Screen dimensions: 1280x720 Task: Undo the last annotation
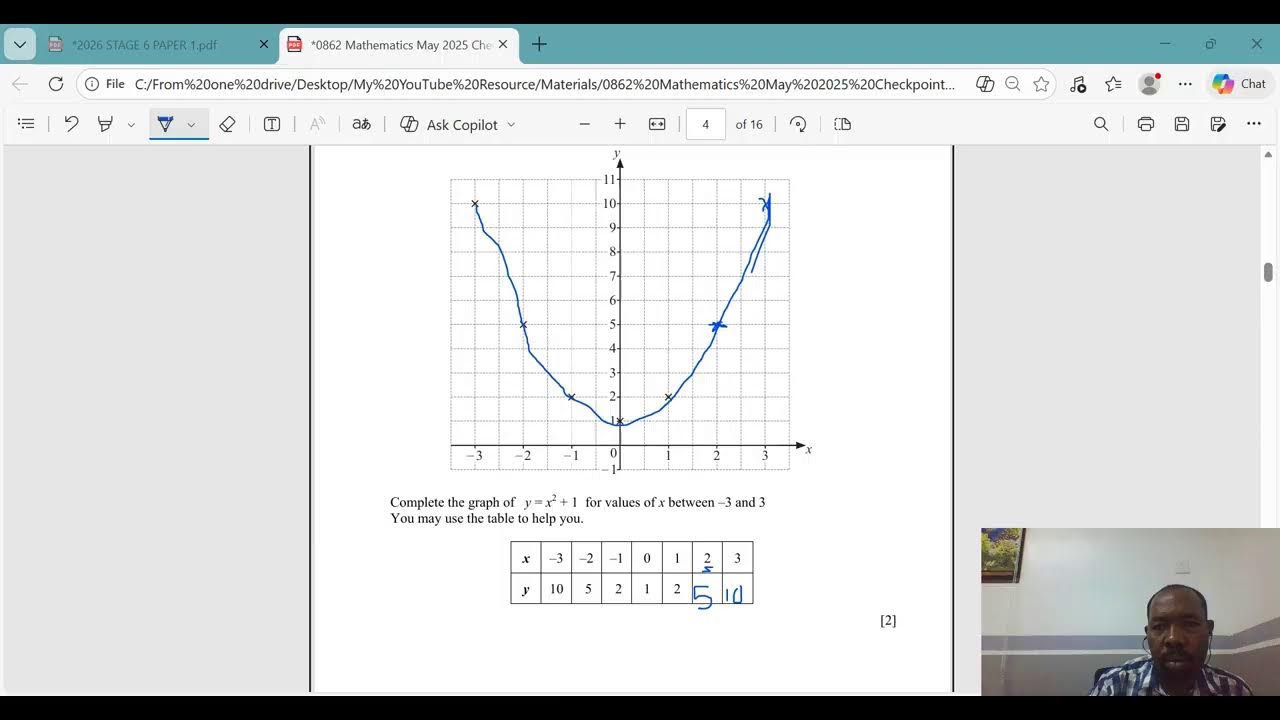71,124
